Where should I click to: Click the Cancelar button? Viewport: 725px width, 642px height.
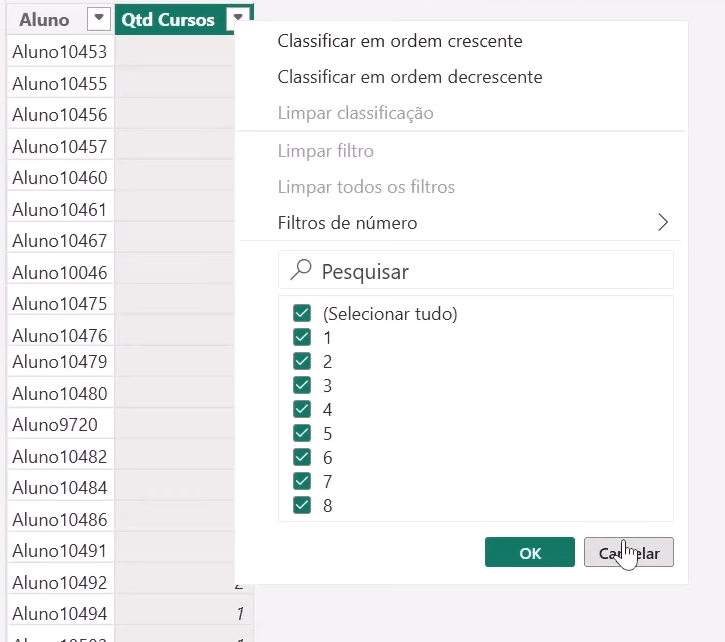point(629,552)
